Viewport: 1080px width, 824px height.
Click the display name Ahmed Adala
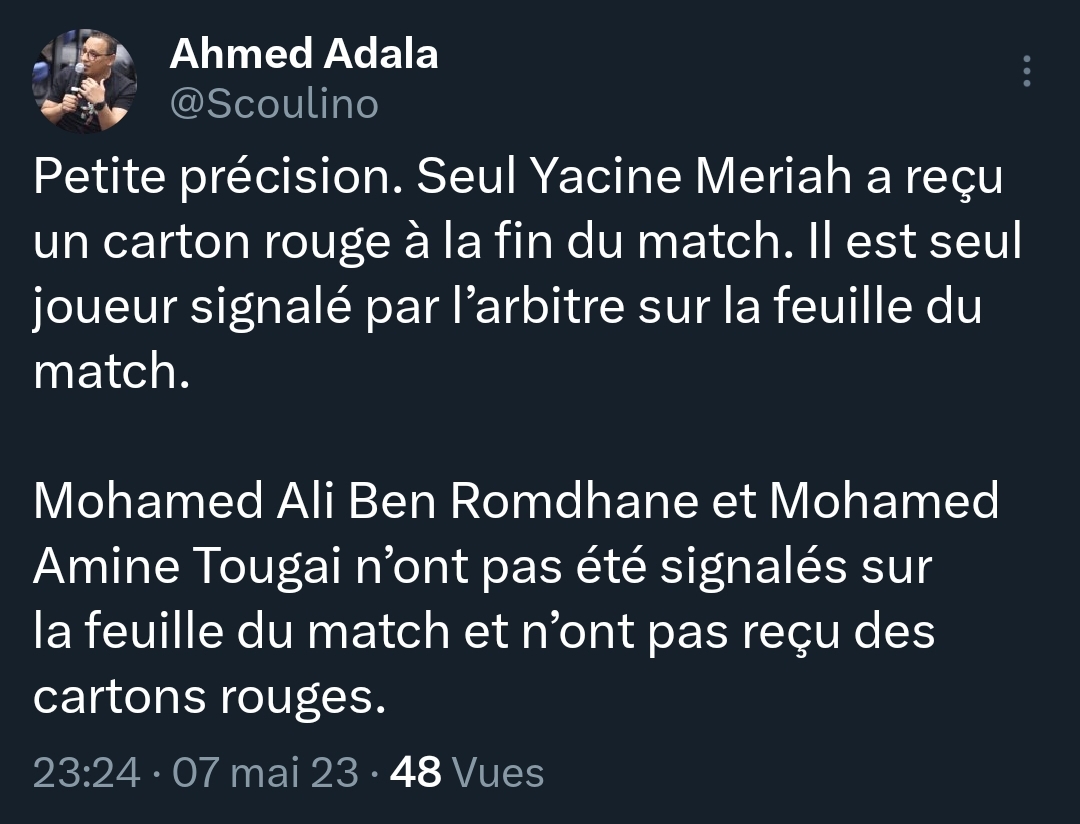(x=304, y=54)
